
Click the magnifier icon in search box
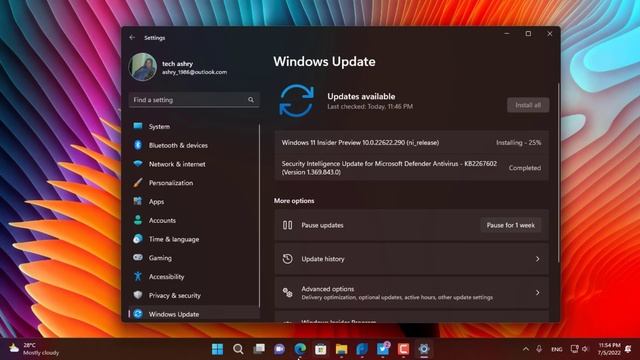(251, 100)
